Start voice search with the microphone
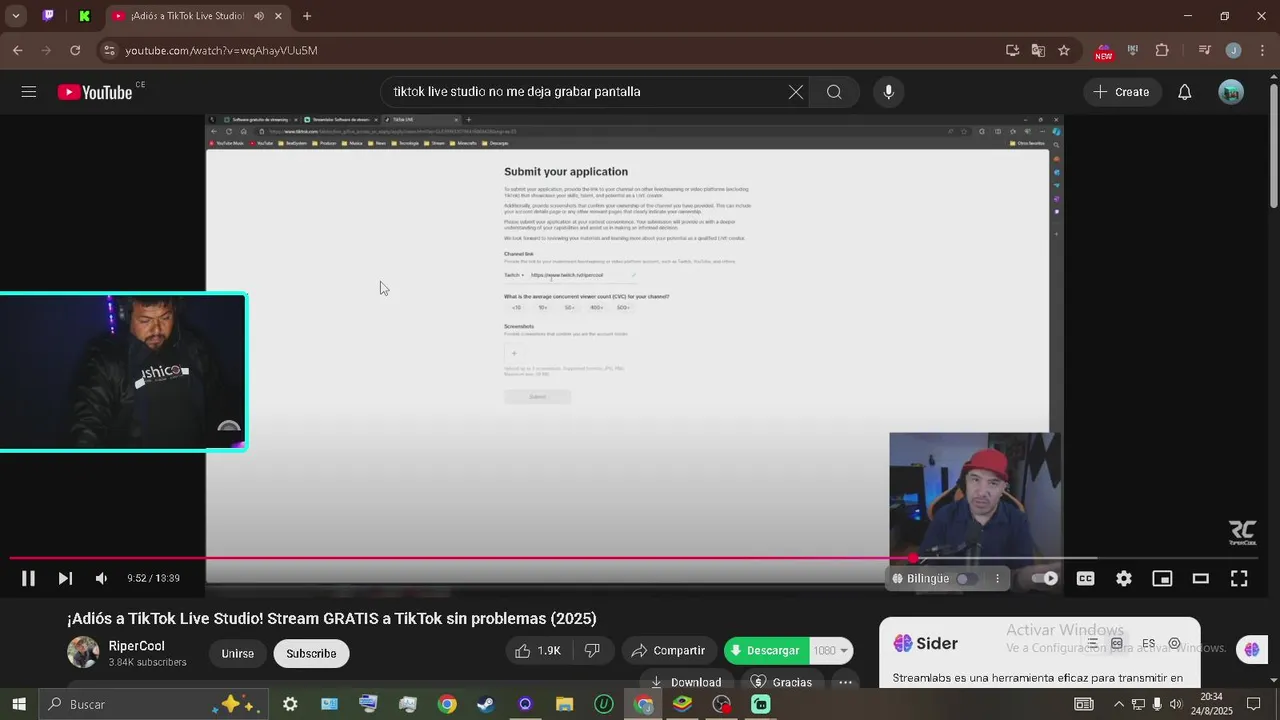 pos(888,92)
